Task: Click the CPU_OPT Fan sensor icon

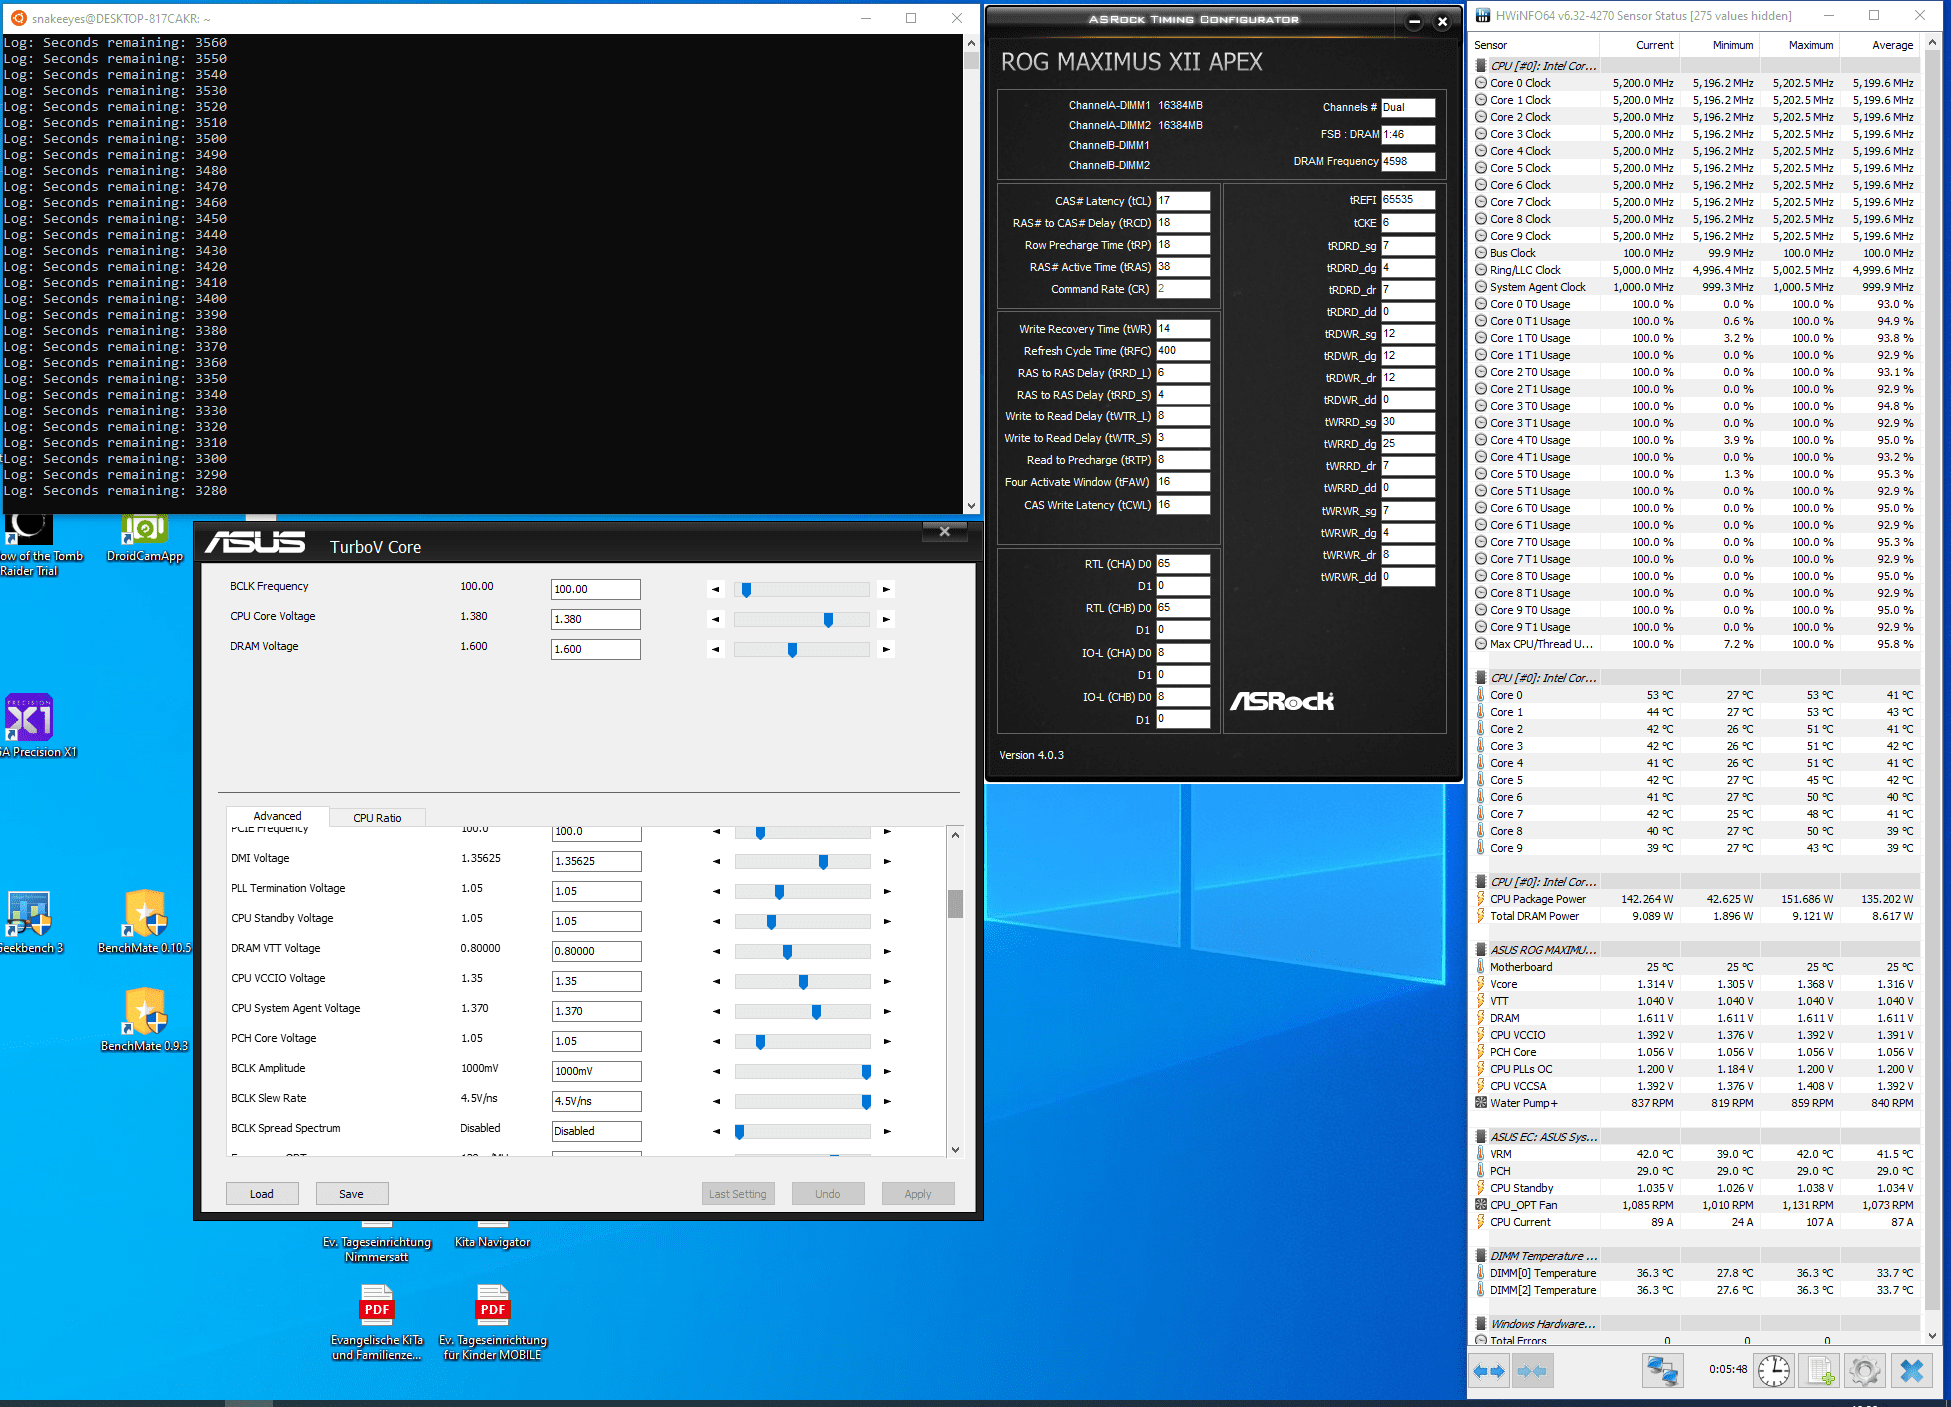Action: point(1481,1205)
